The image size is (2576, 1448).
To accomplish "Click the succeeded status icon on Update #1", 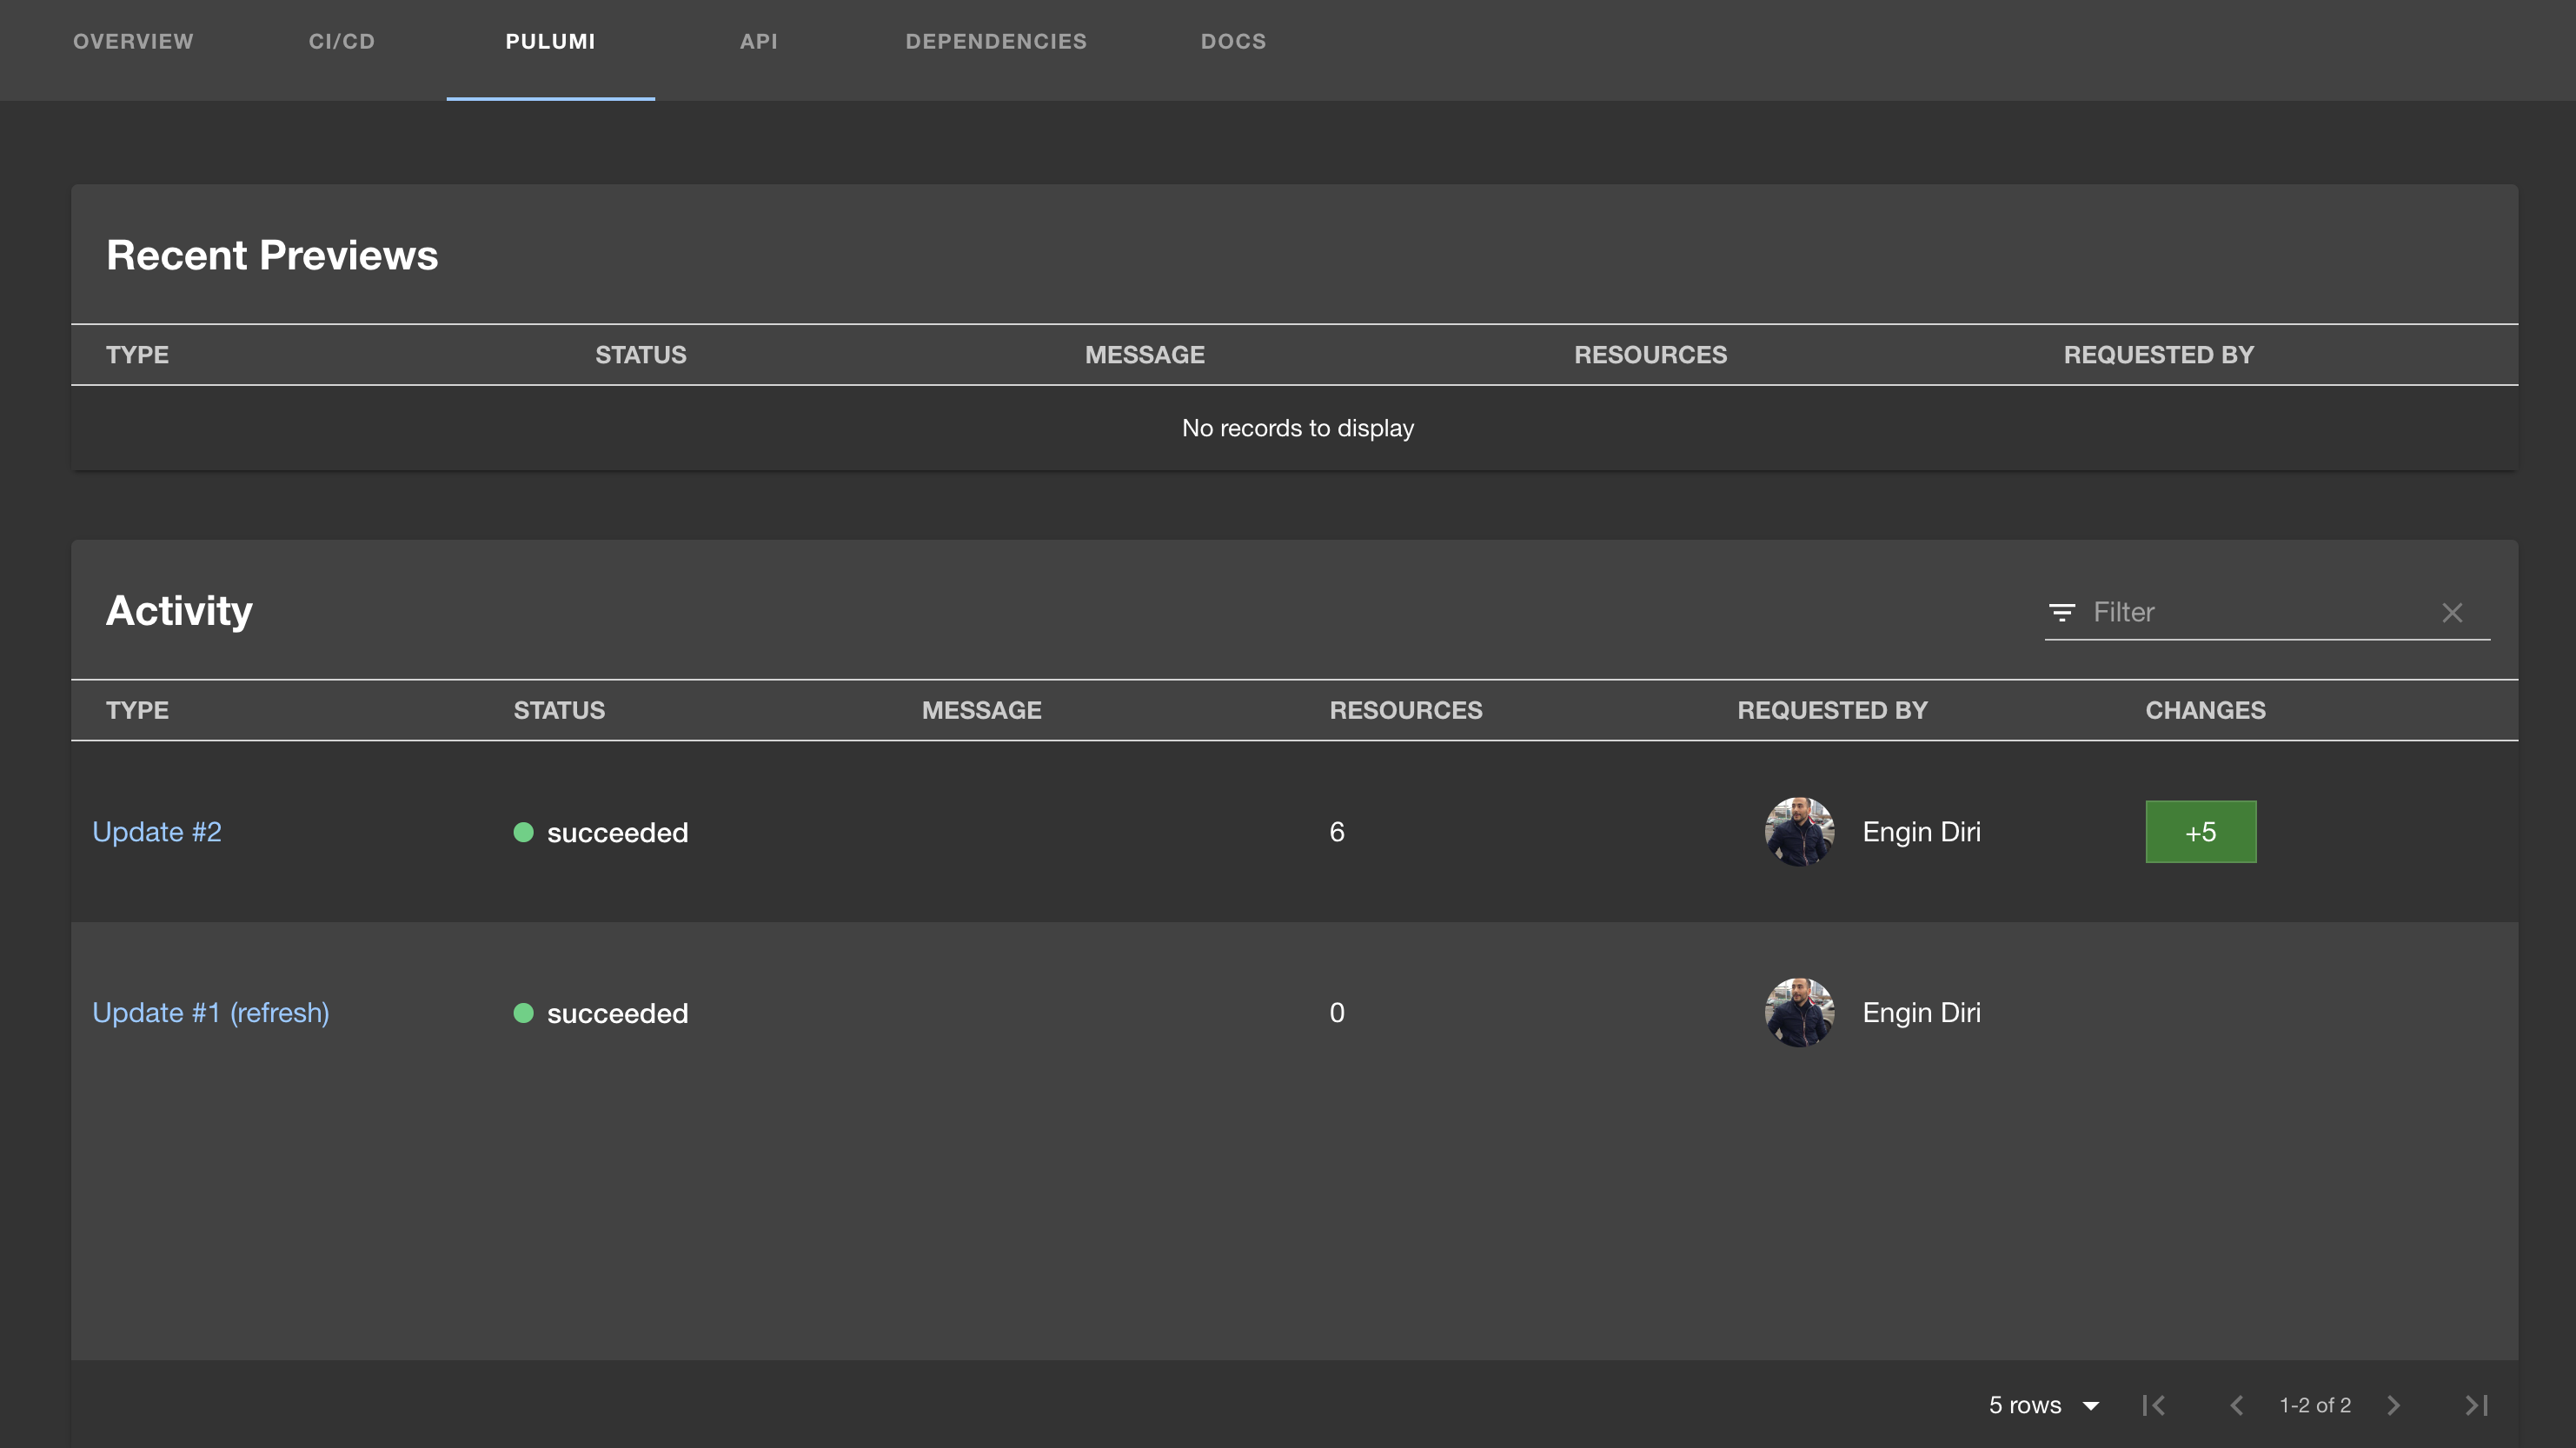I will click(x=524, y=1013).
